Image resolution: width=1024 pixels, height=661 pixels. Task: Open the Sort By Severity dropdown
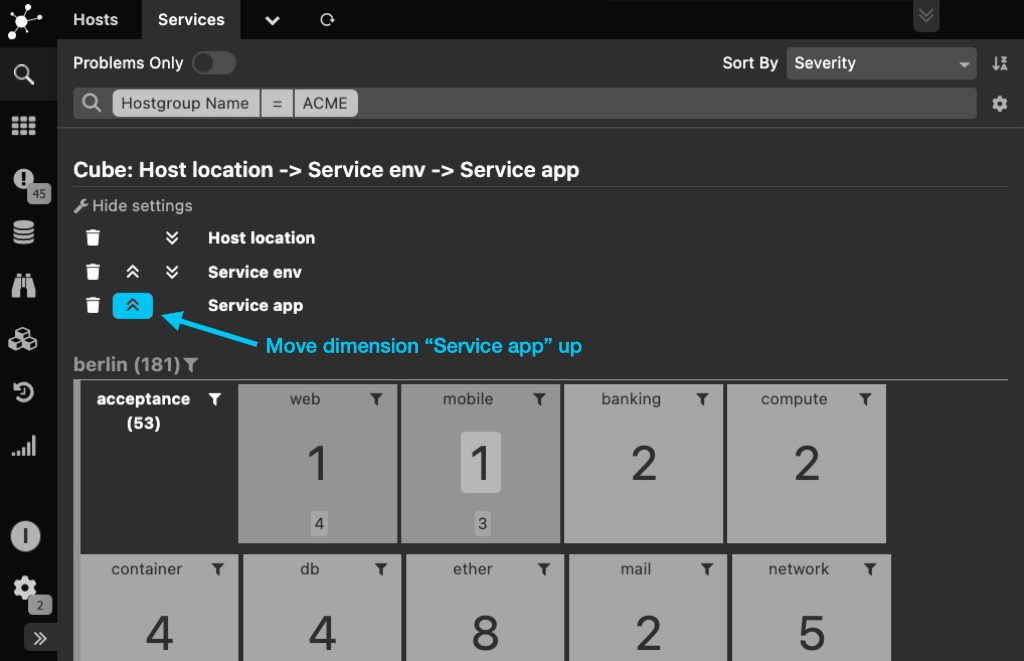click(x=881, y=63)
